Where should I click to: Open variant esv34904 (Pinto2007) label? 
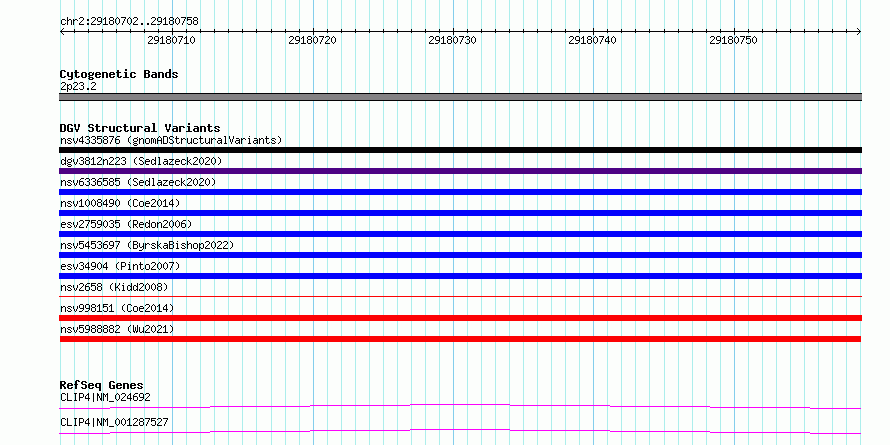pyautogui.click(x=120, y=266)
